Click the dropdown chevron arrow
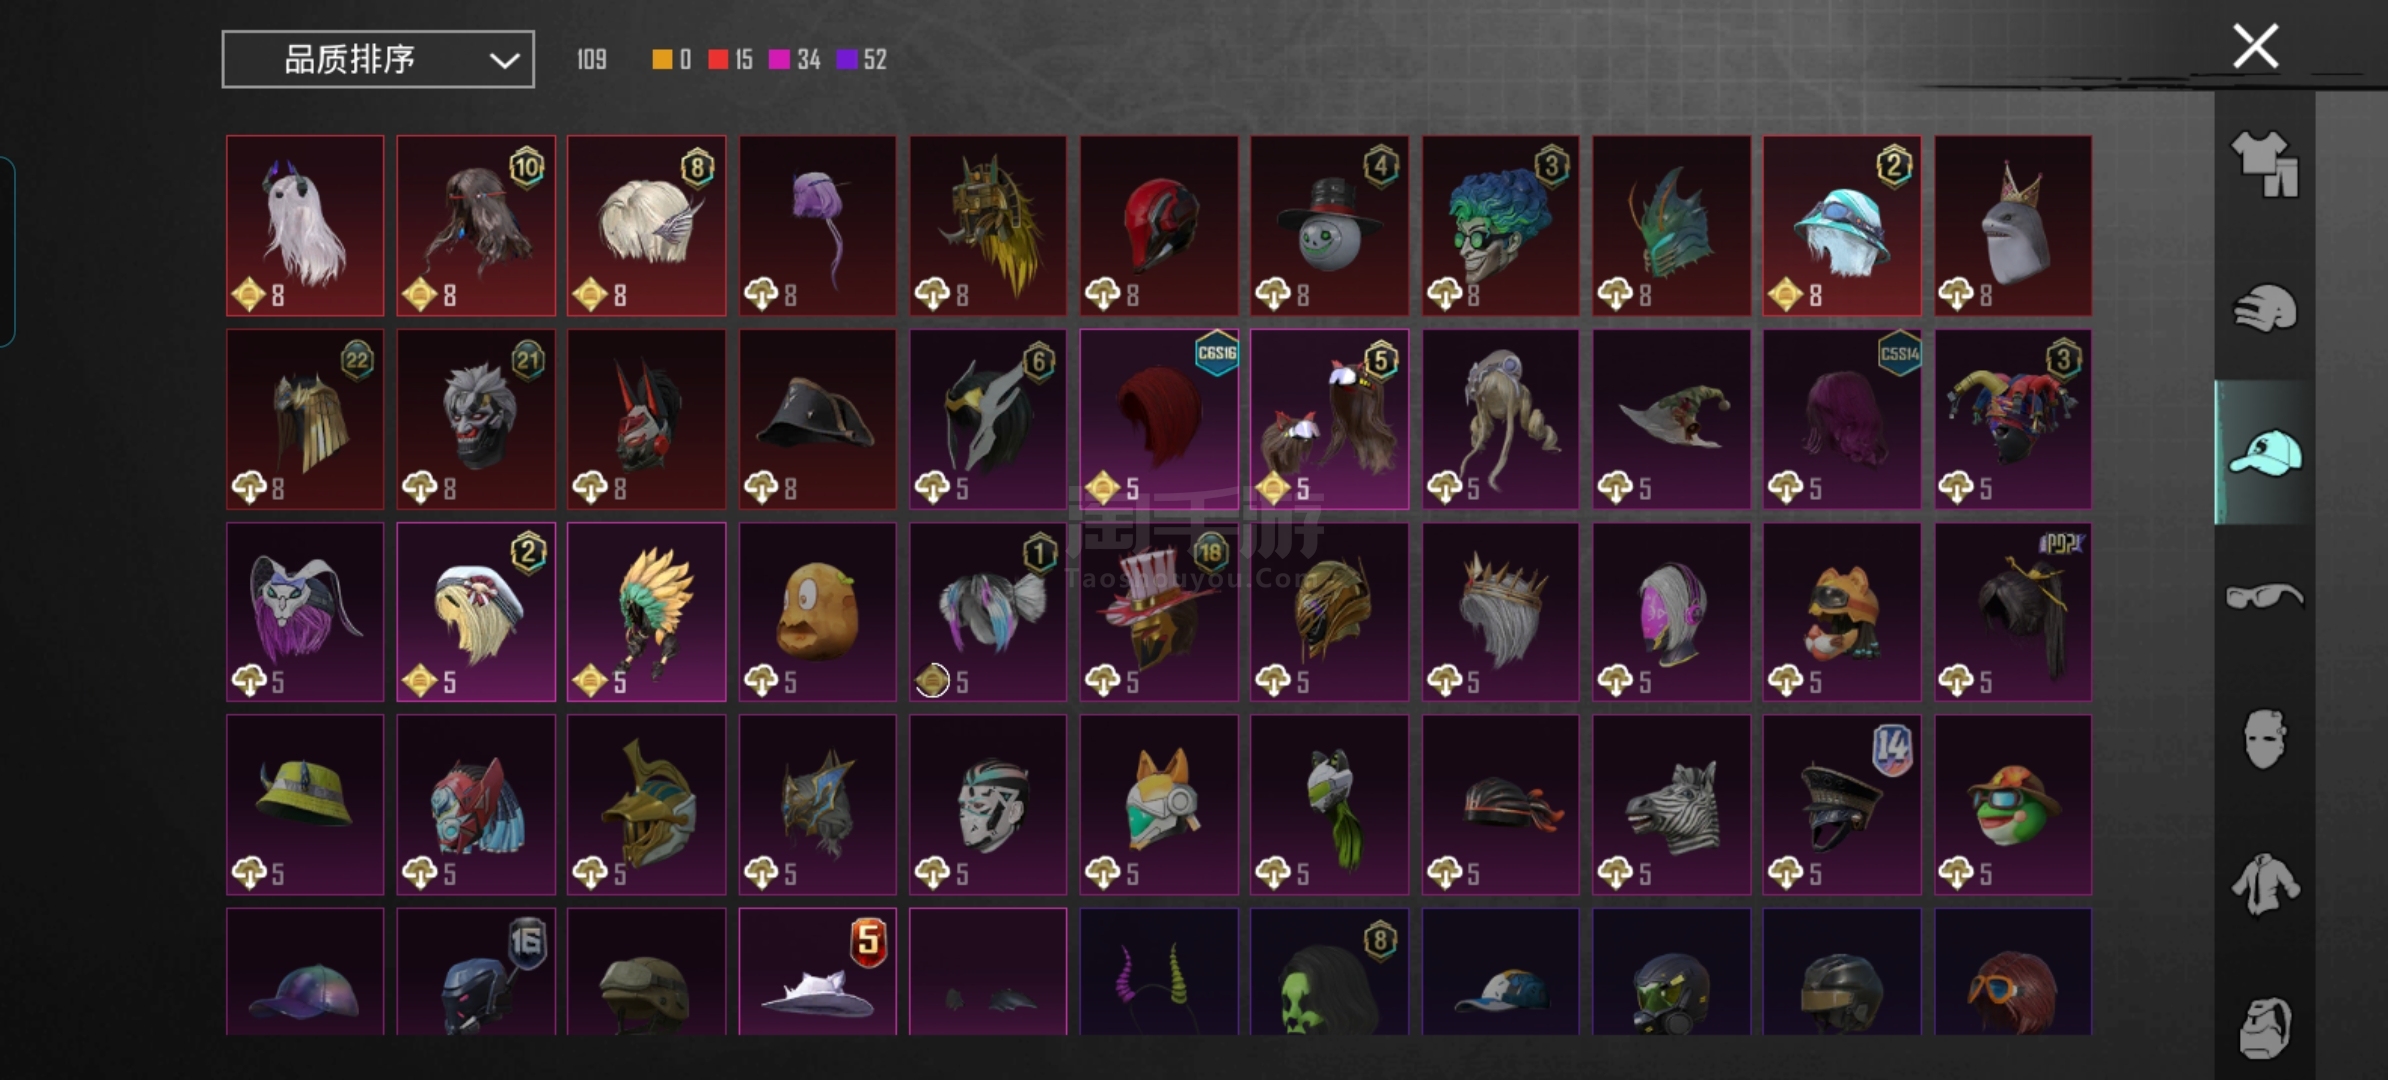 coord(504,61)
